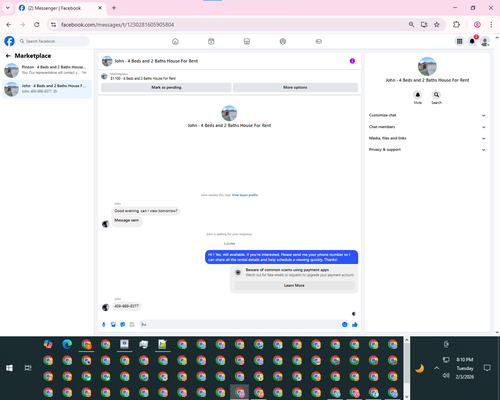Click the Mark as pending button
Screen dimensions: 500x400
(x=166, y=87)
